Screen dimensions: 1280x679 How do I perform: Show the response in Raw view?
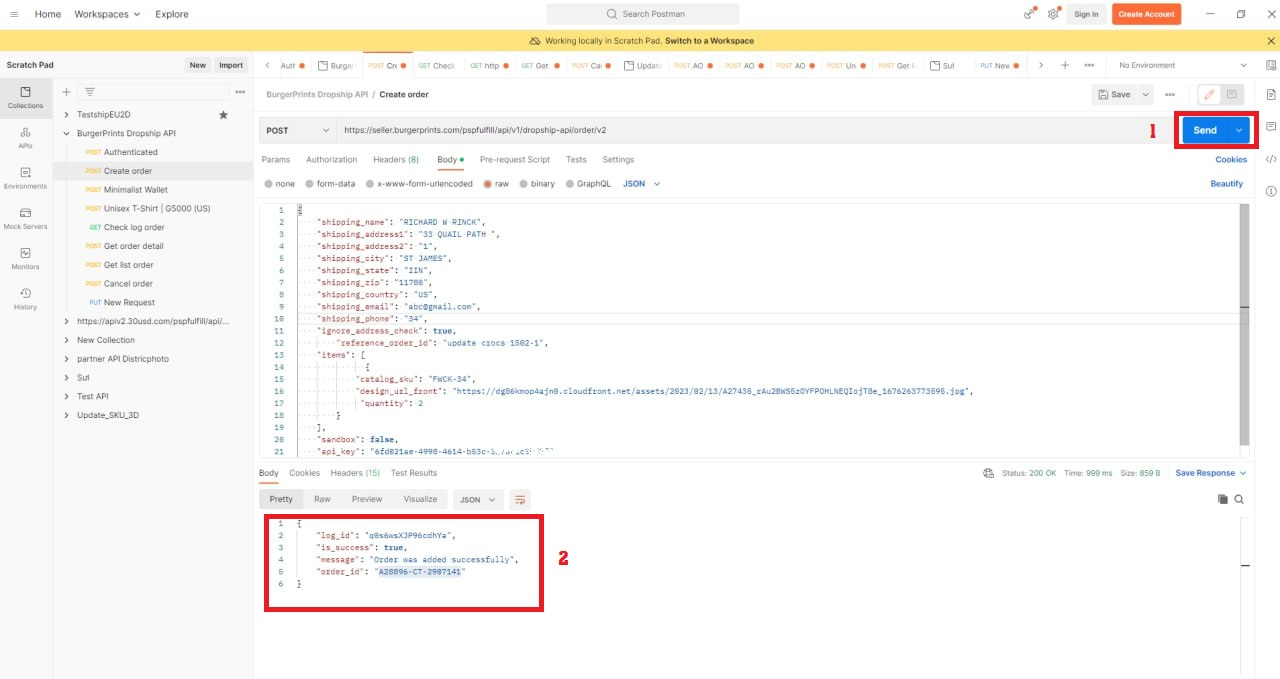point(322,499)
